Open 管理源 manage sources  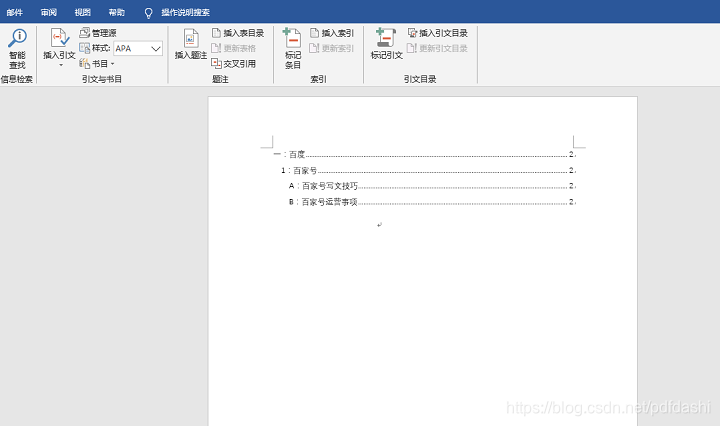(x=98, y=33)
